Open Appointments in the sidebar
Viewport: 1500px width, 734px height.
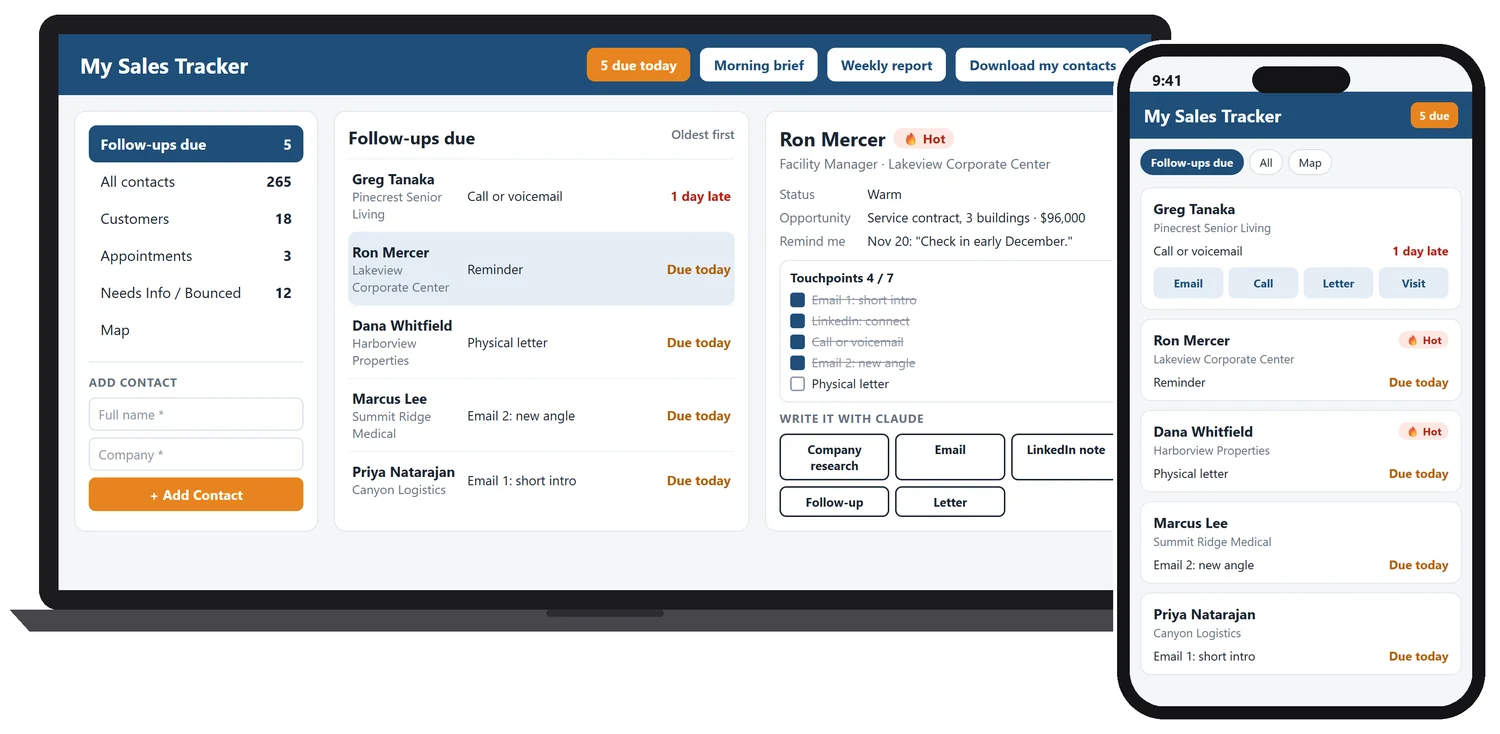coord(196,256)
